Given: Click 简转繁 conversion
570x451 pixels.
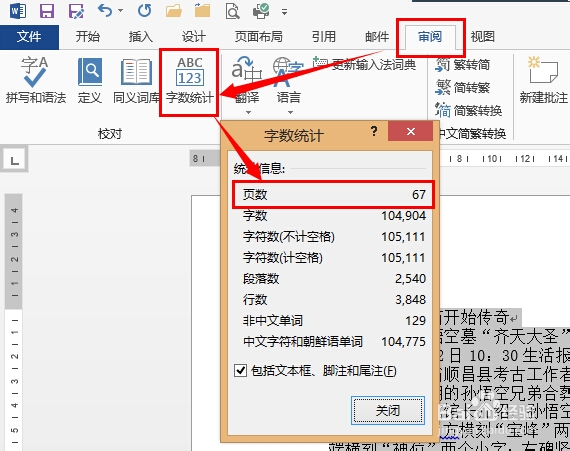Looking at the screenshot, I should pyautogui.click(x=463, y=88).
